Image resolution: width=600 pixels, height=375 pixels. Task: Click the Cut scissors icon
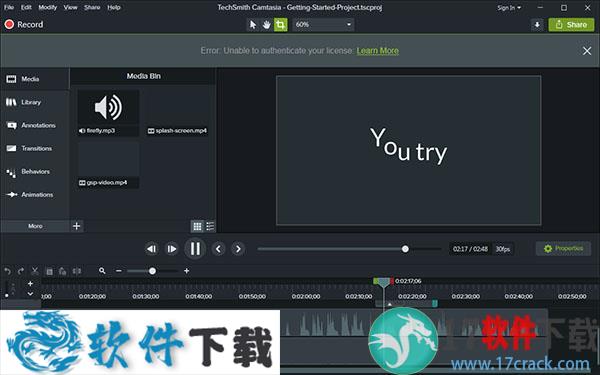[35, 271]
